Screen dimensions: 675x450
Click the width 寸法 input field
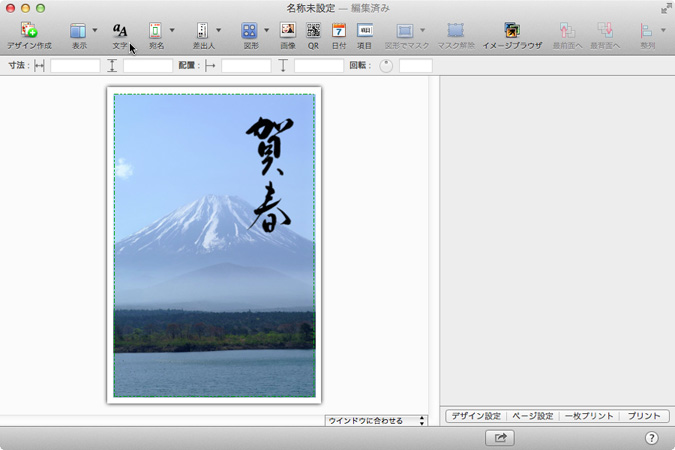(x=75, y=66)
